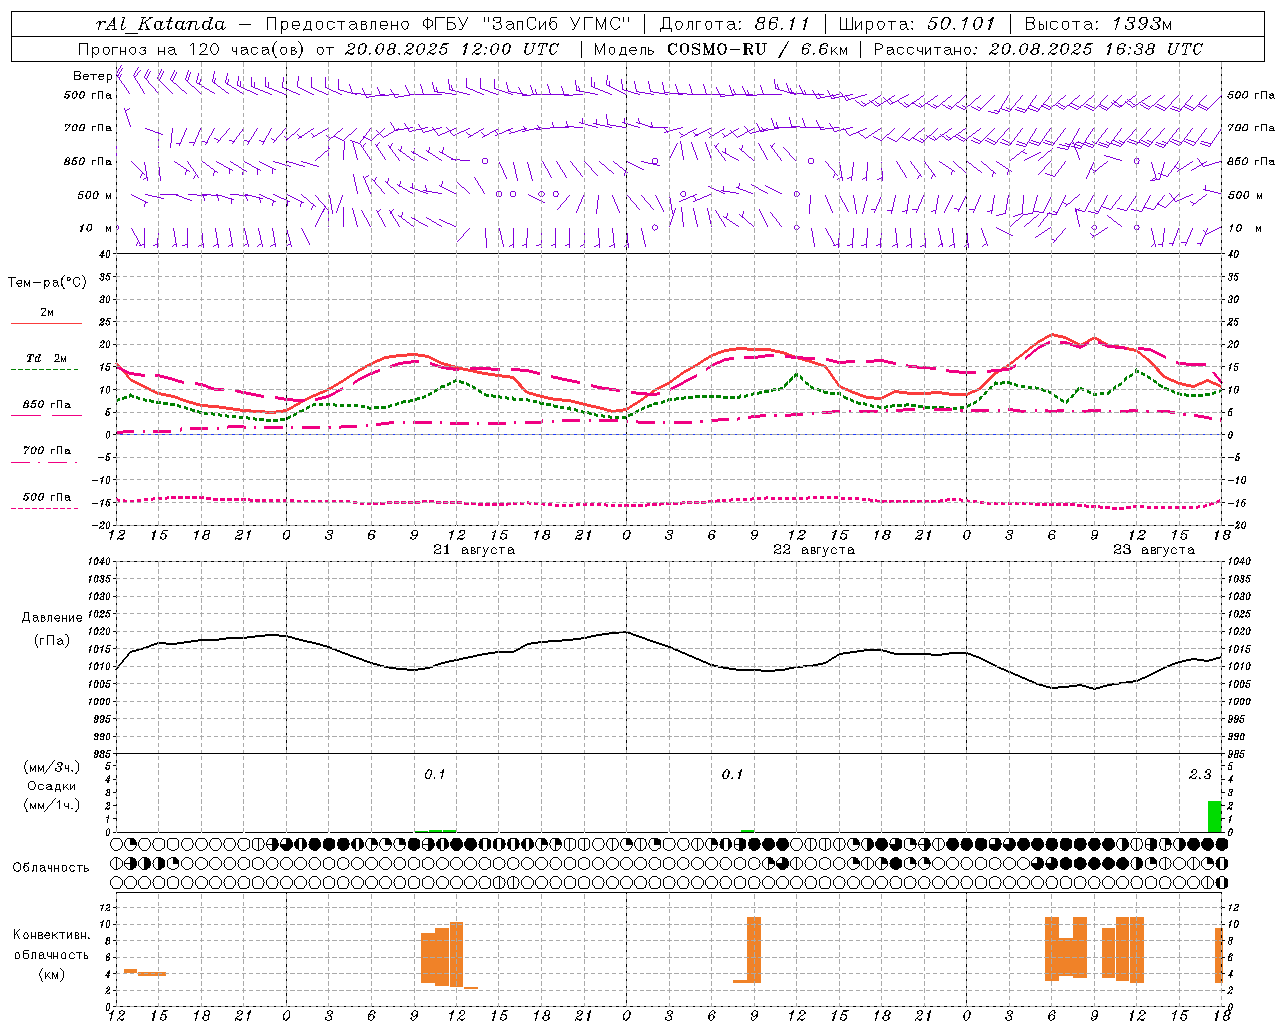Click the Td 2м dew point legend entry
Image resolution: width=1280 pixels, height=1024 pixels.
[47, 358]
